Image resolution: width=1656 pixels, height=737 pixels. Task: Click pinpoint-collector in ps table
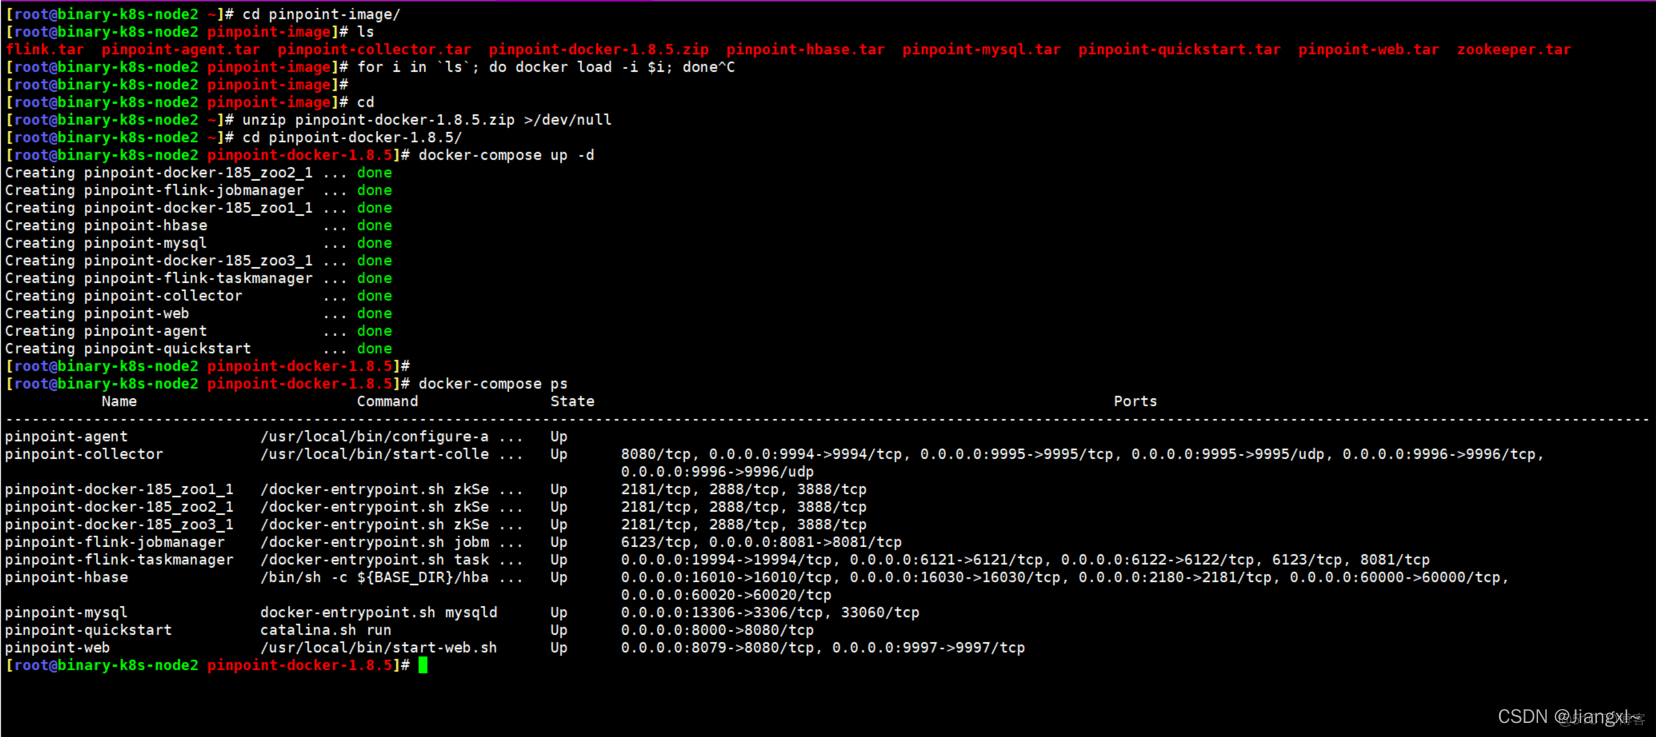[84, 455]
